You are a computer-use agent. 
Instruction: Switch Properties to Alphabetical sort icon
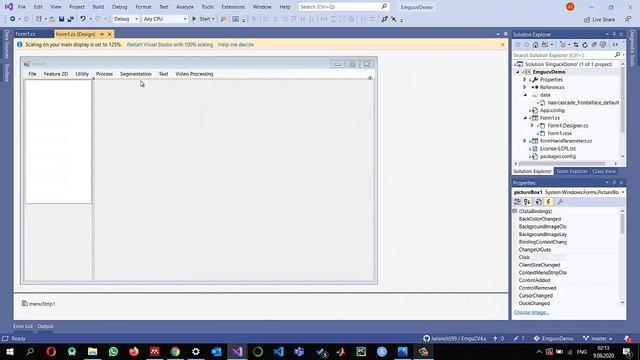pos(527,202)
